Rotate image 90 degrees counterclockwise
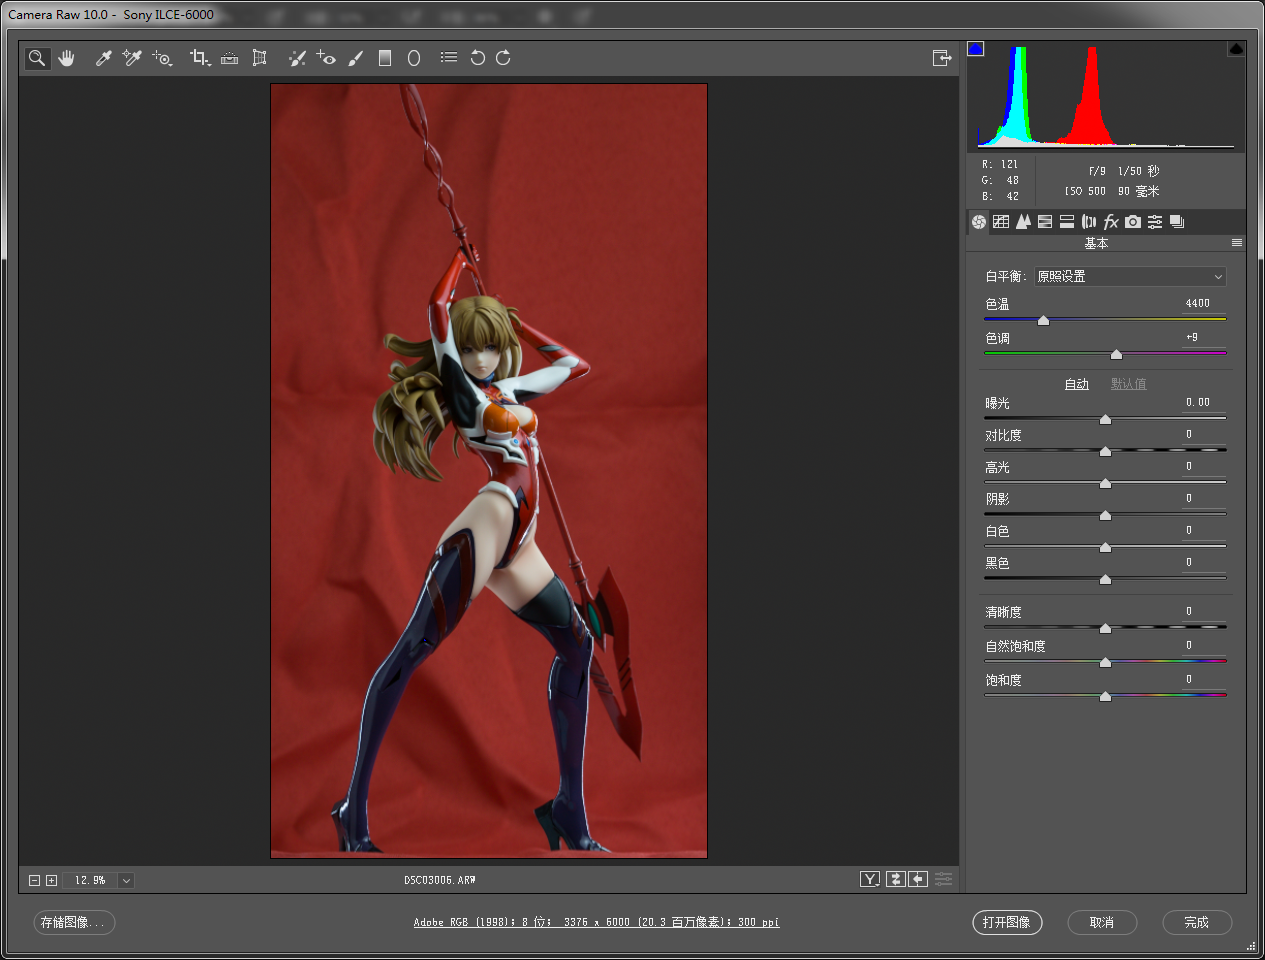Viewport: 1265px width, 960px height. tap(477, 58)
